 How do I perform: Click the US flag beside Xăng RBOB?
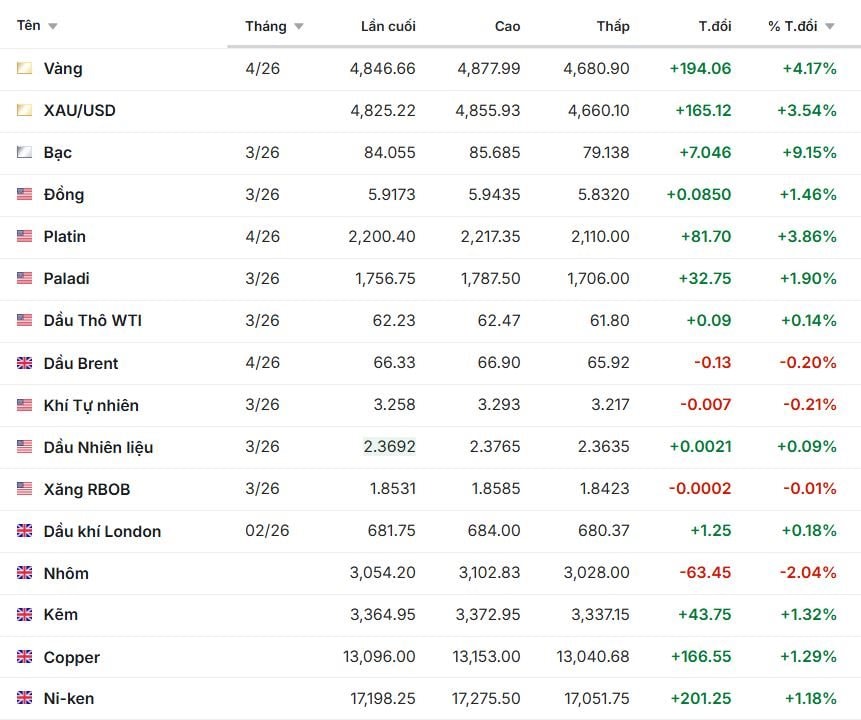[x=24, y=489]
